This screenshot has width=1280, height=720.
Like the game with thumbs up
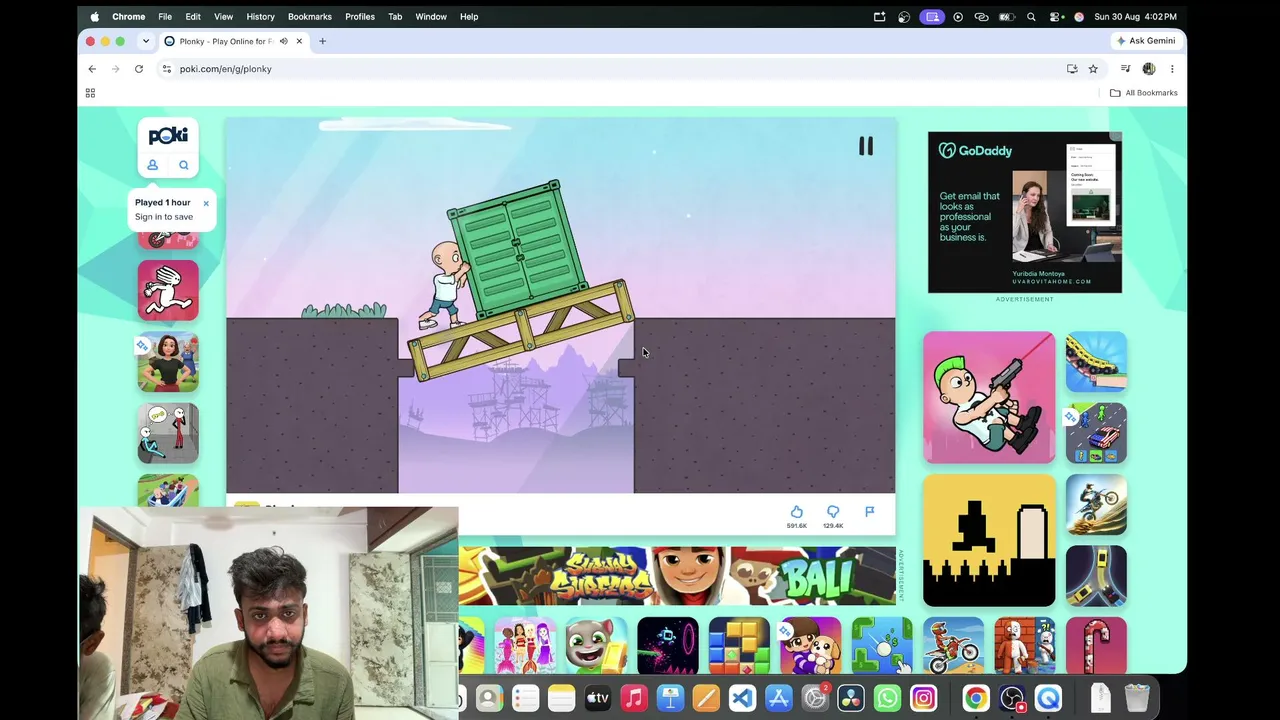click(x=796, y=512)
